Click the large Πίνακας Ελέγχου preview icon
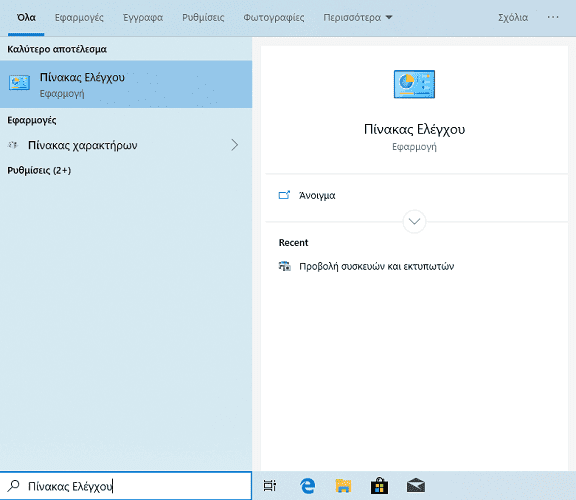This screenshot has width=576, height=500. point(414,84)
